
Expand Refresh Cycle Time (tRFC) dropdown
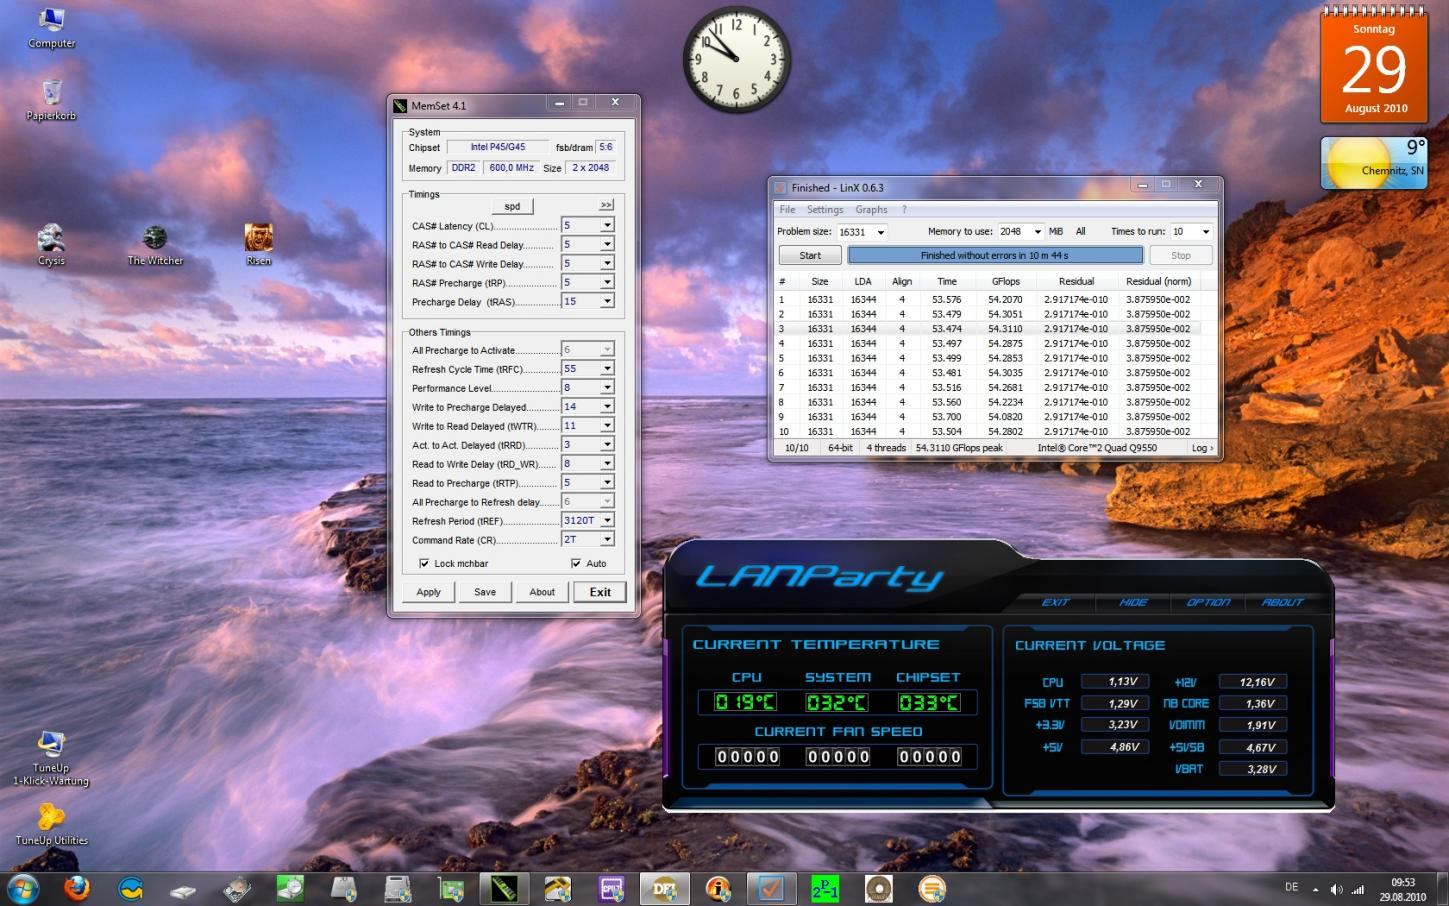click(x=607, y=369)
